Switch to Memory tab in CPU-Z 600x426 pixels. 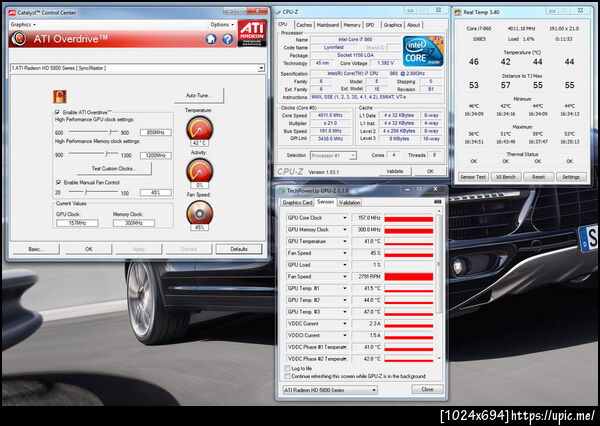pos(352,25)
